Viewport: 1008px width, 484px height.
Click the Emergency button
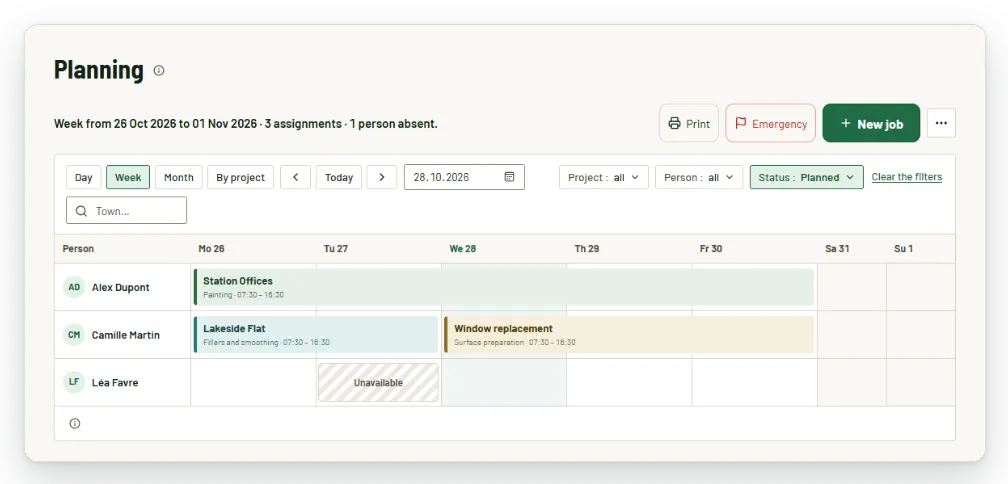[771, 123]
